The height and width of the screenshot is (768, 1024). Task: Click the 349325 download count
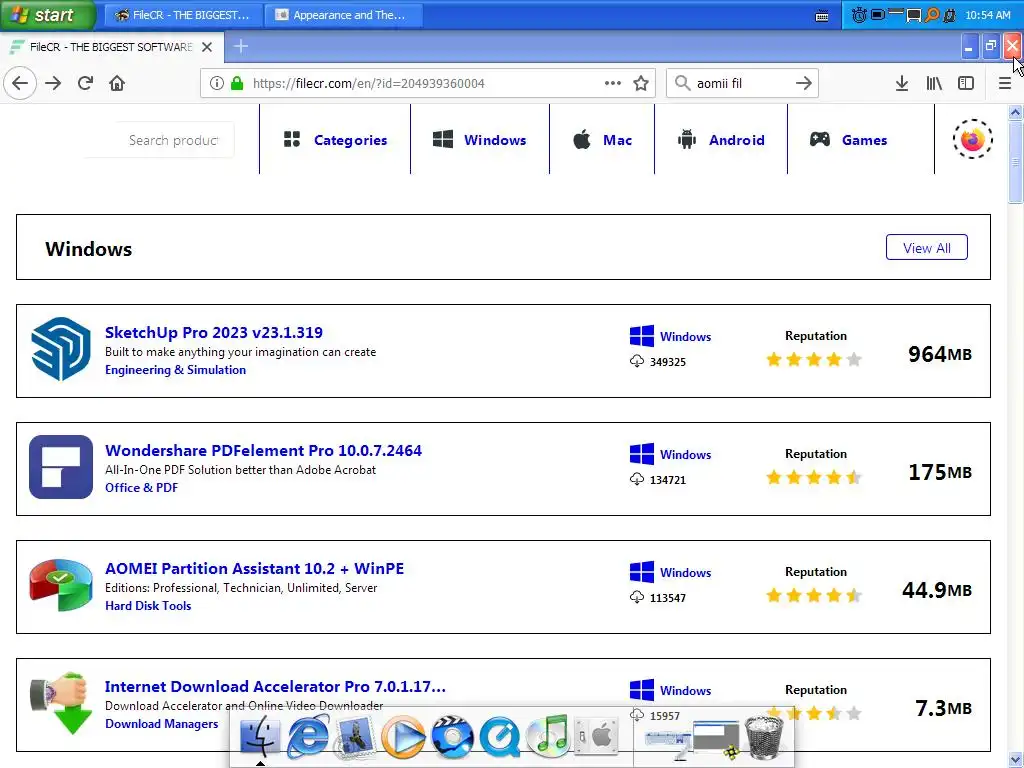pos(667,362)
